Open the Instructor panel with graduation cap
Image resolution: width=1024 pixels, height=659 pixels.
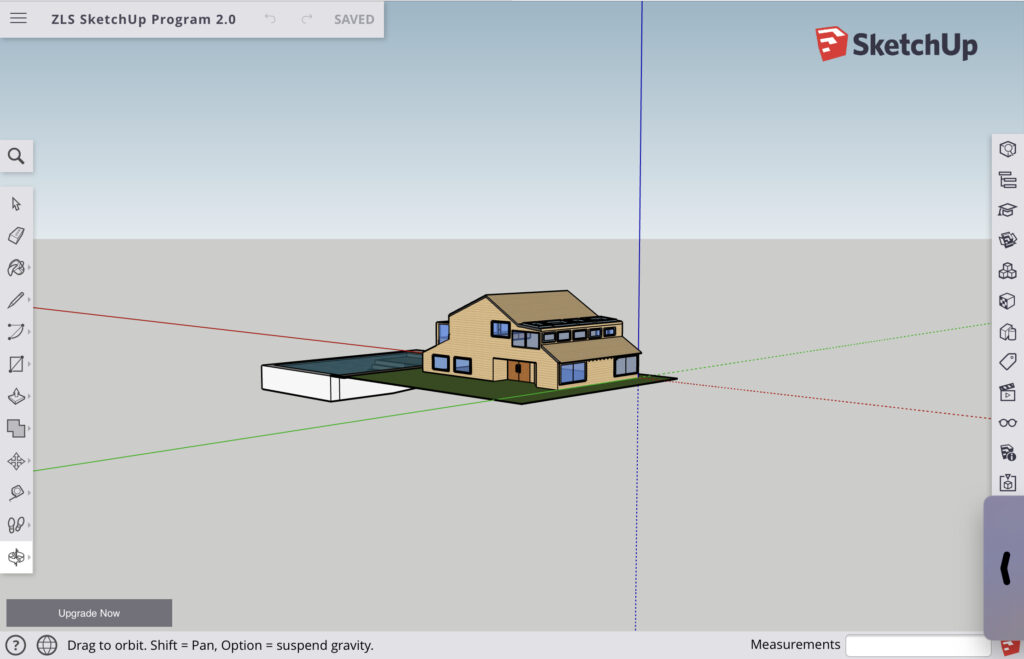coord(1007,210)
